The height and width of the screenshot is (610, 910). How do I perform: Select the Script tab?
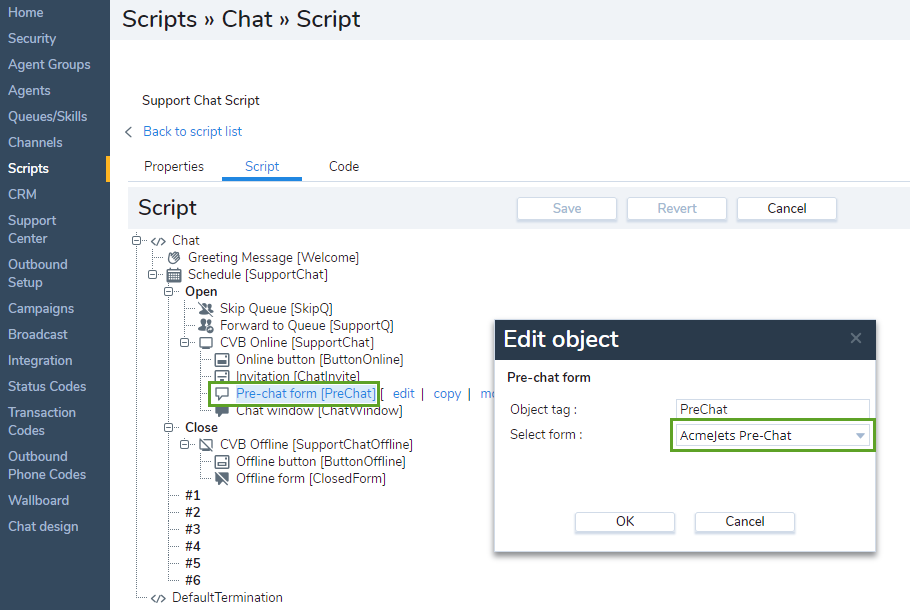[x=262, y=167]
